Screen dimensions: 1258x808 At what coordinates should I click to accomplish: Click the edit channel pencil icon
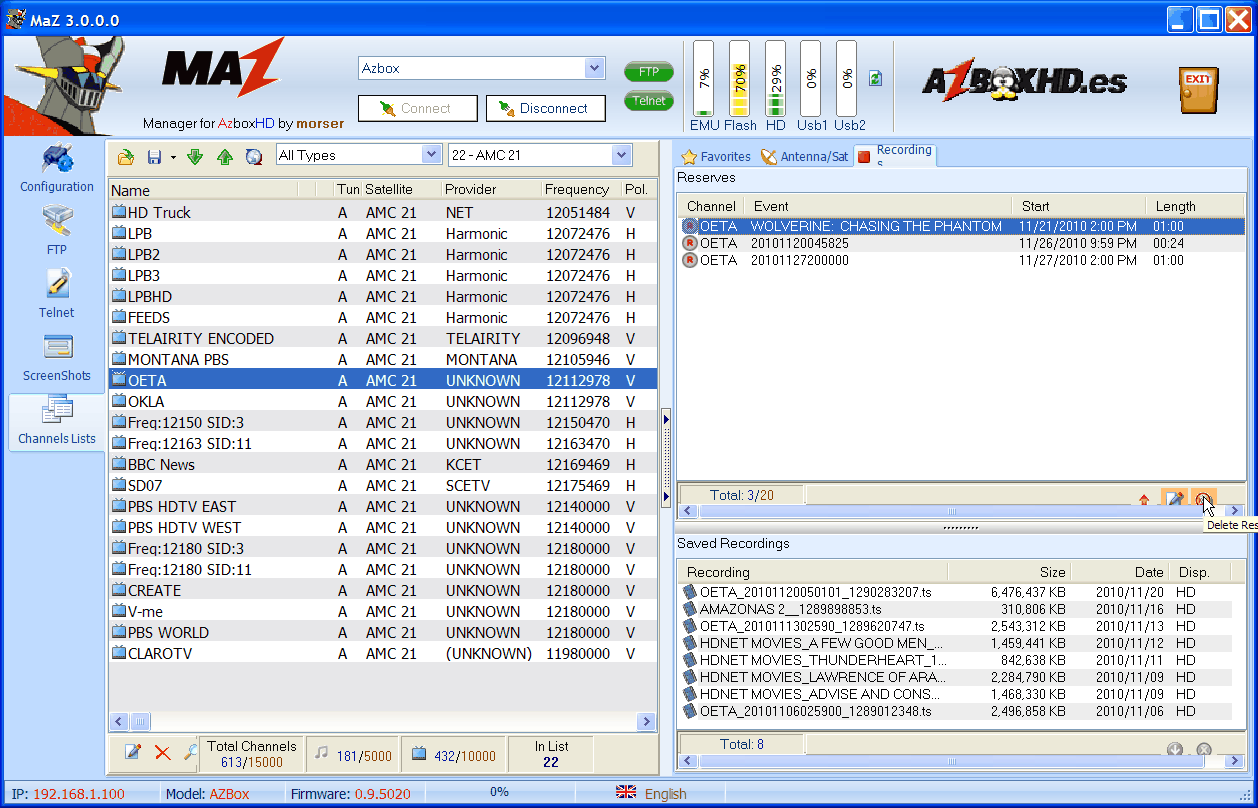tap(132, 752)
